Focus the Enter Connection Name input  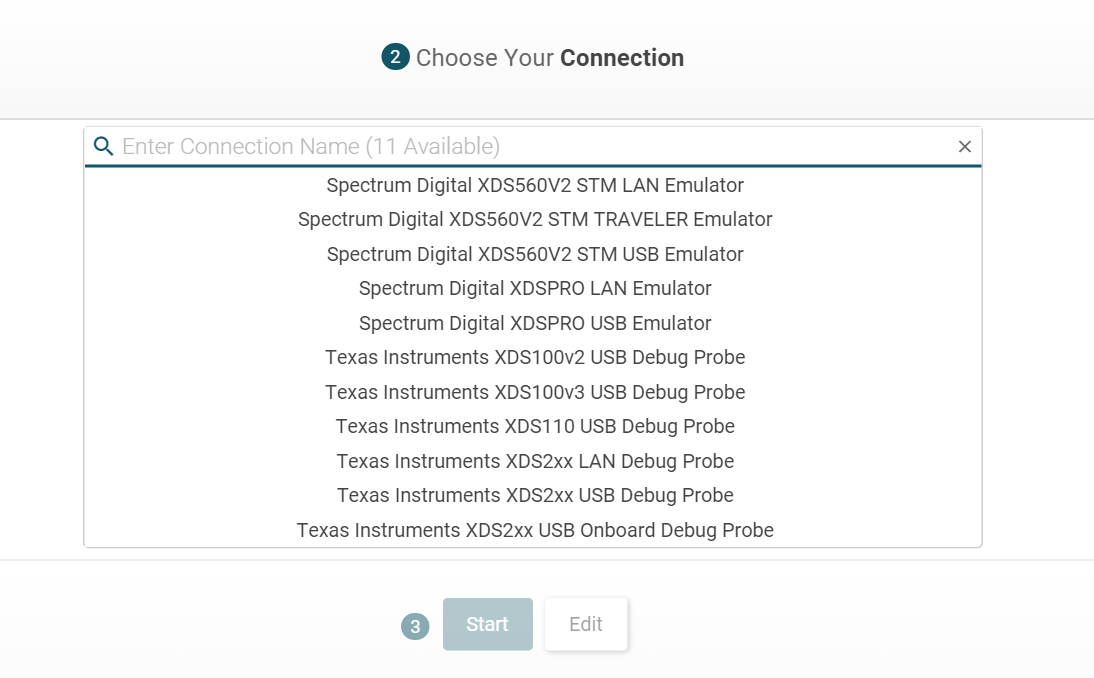coord(530,147)
